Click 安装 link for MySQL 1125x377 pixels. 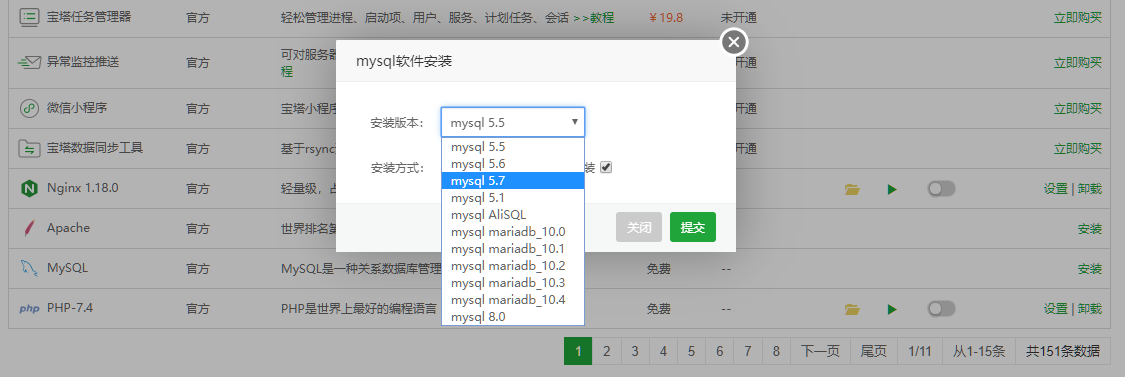[1089, 269]
